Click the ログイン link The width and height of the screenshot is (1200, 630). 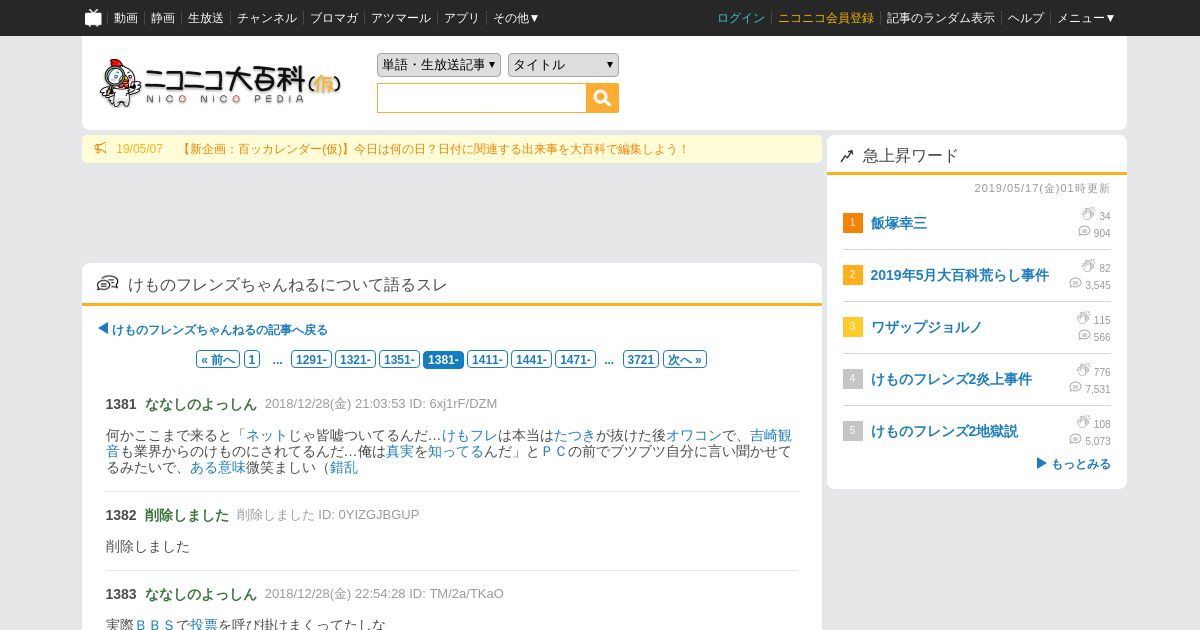tap(741, 18)
